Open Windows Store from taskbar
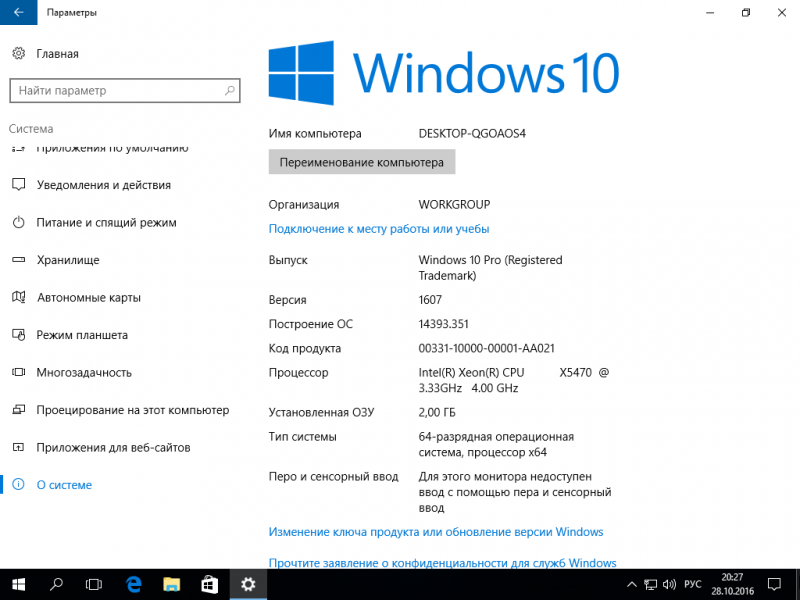The width and height of the screenshot is (800, 600). 210,585
